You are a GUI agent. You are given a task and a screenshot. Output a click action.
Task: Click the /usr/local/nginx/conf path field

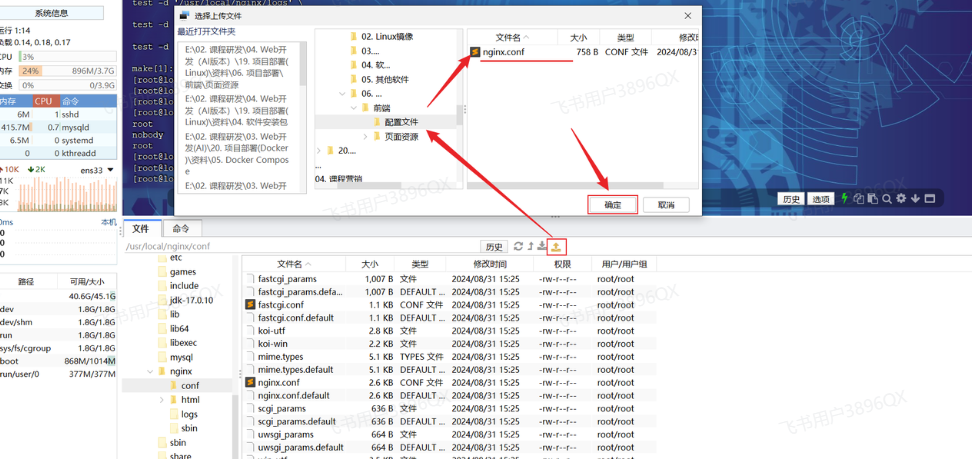pyautogui.click(x=301, y=246)
